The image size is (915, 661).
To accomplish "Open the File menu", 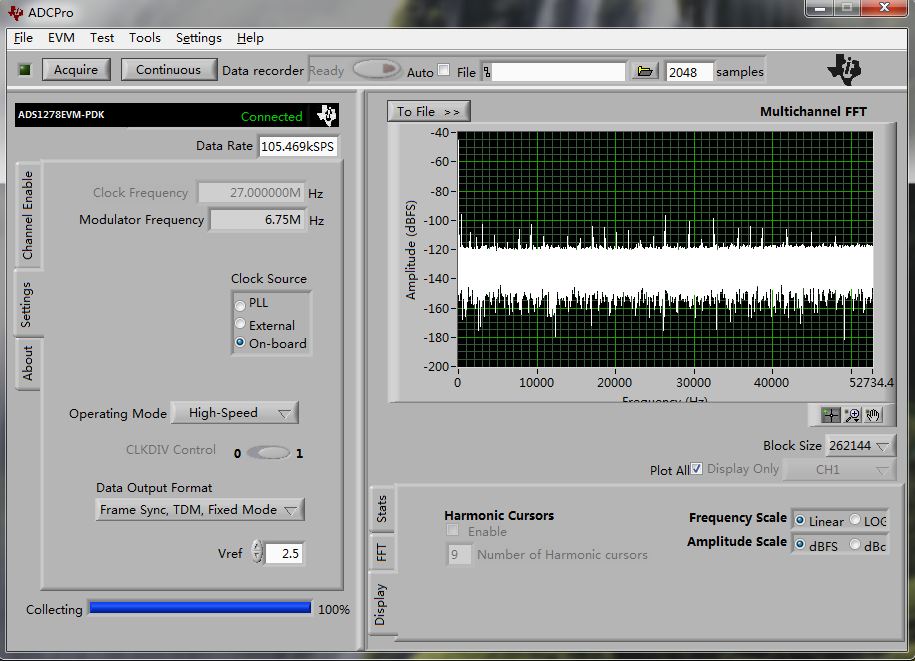I will 23,38.
